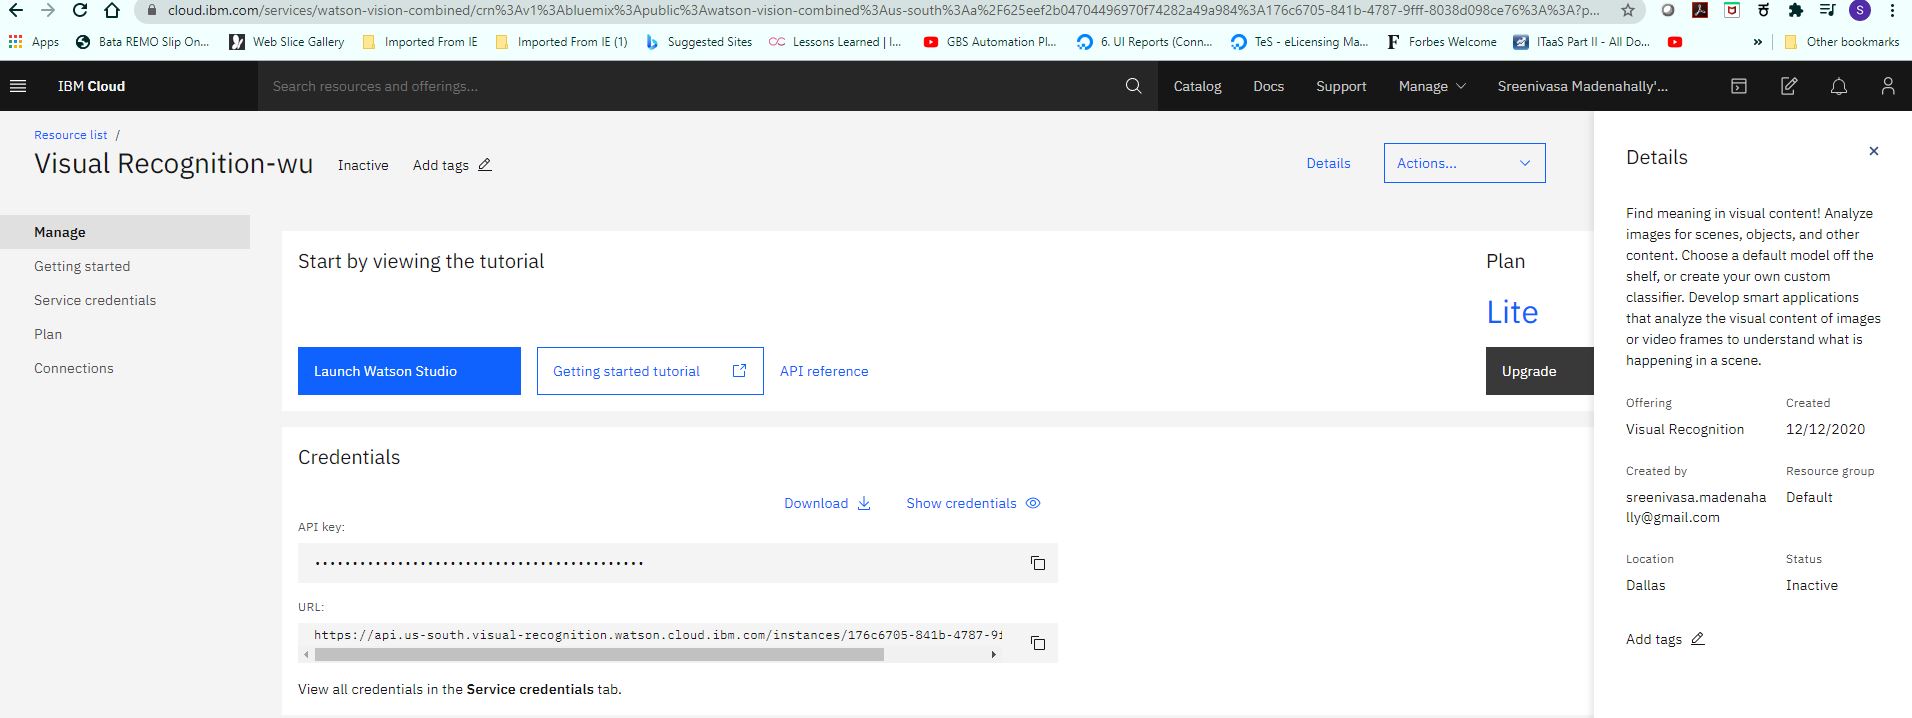Click the pencil icon beside Add tags in title

pos(485,165)
